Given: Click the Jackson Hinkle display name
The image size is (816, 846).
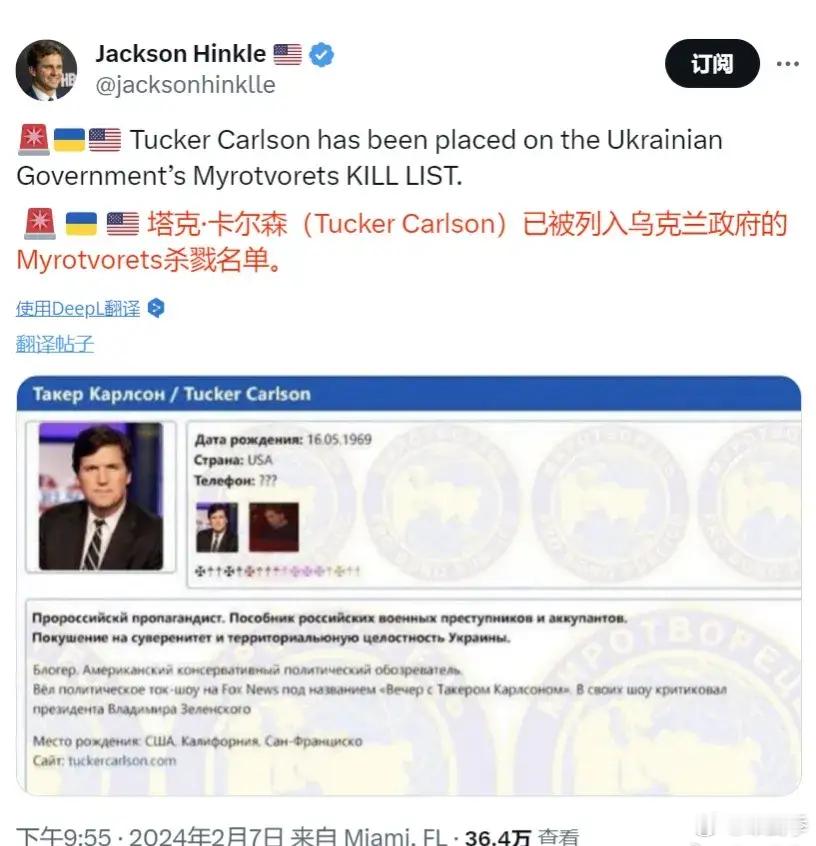Looking at the screenshot, I should pos(181,54).
